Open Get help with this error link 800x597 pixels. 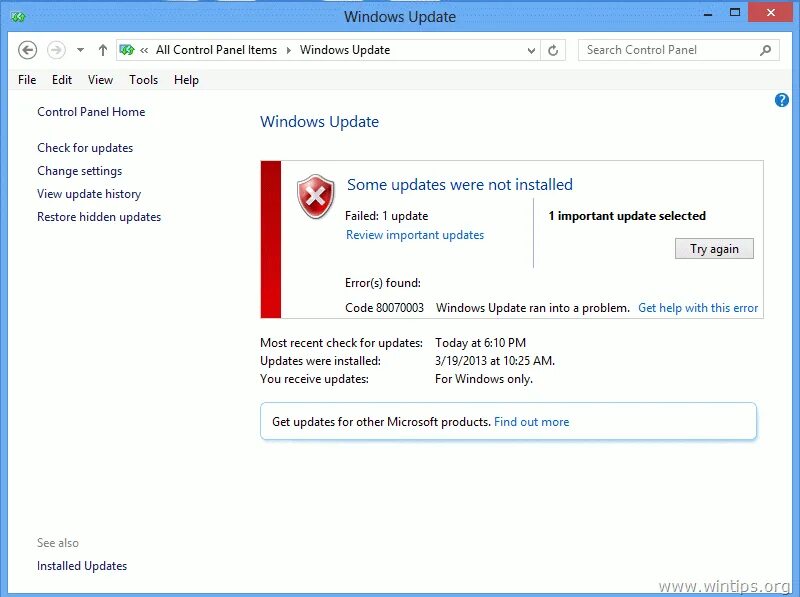[698, 308]
